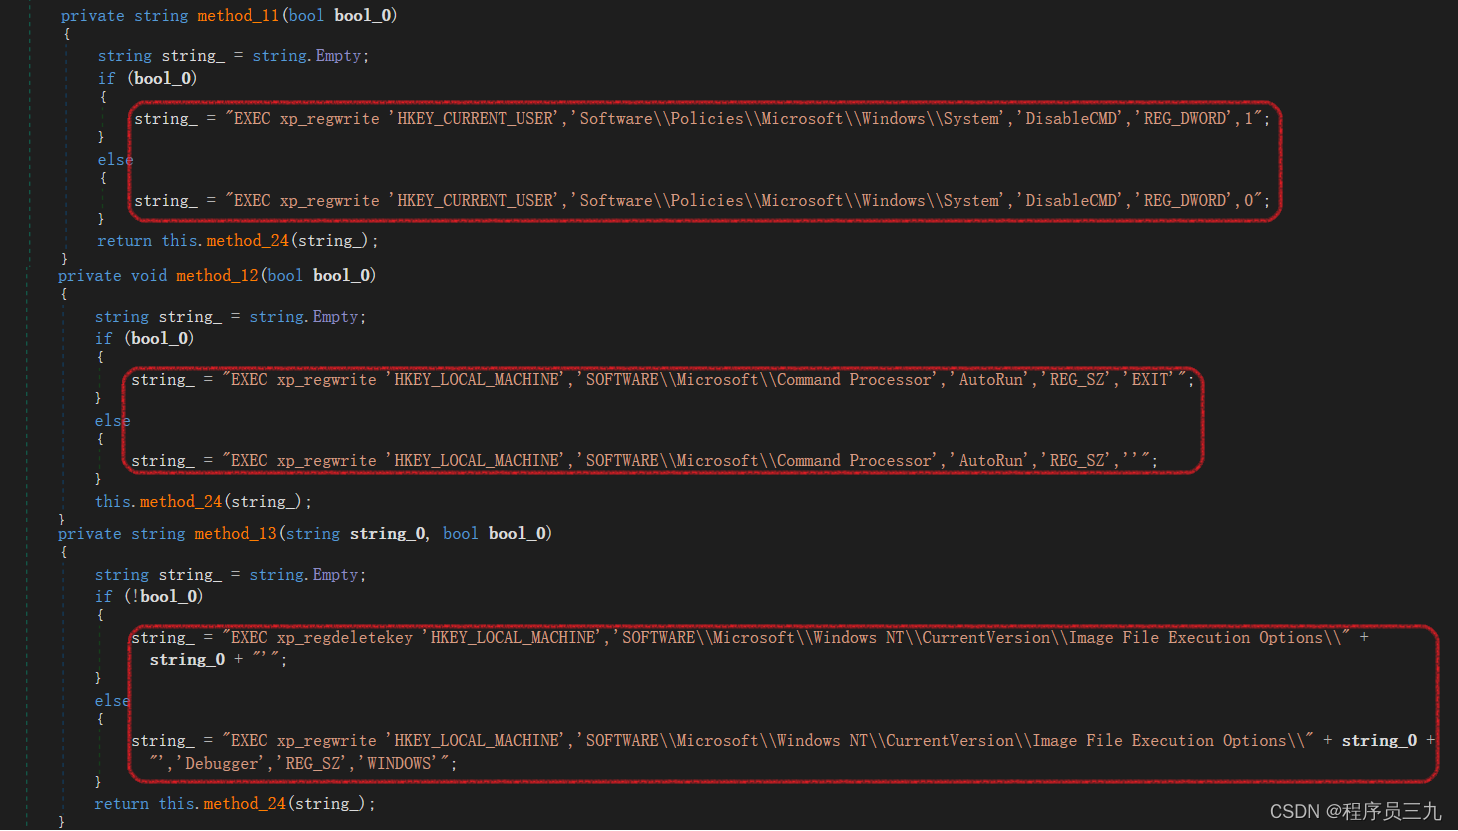This screenshot has height=831, width=1458.
Task: Click 'if (bool_0)' inside method_12
Action: pyautogui.click(x=145, y=339)
